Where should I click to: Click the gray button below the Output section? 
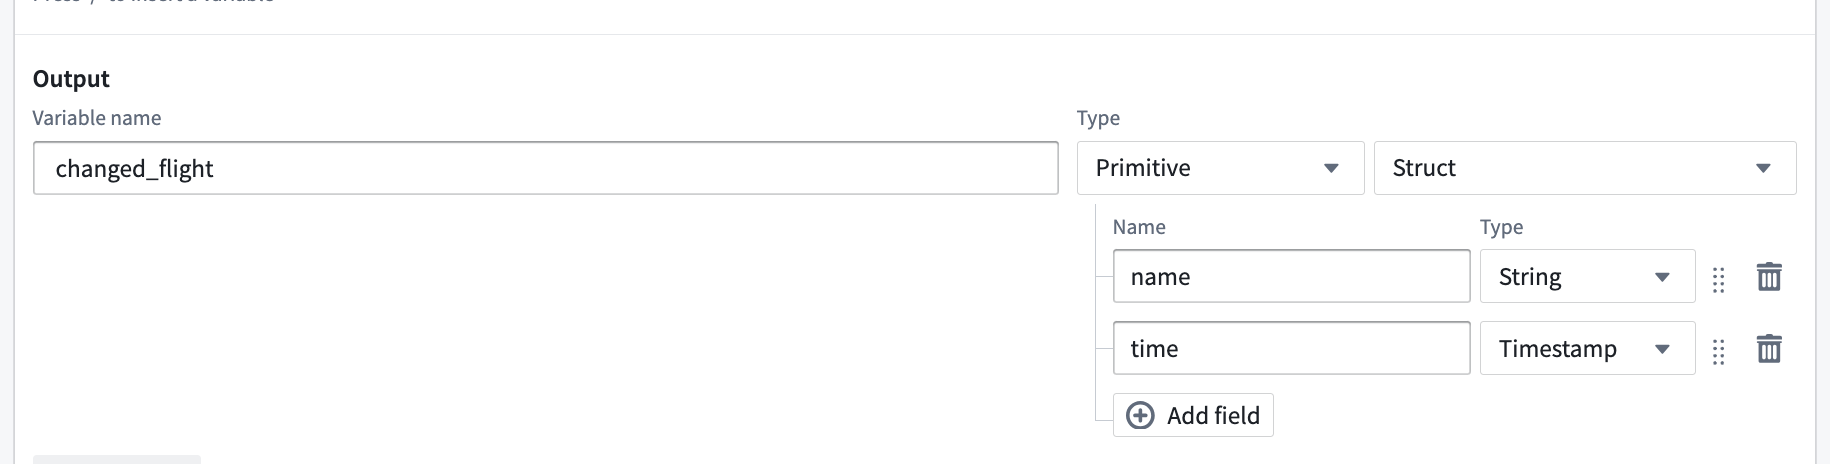tap(117, 459)
